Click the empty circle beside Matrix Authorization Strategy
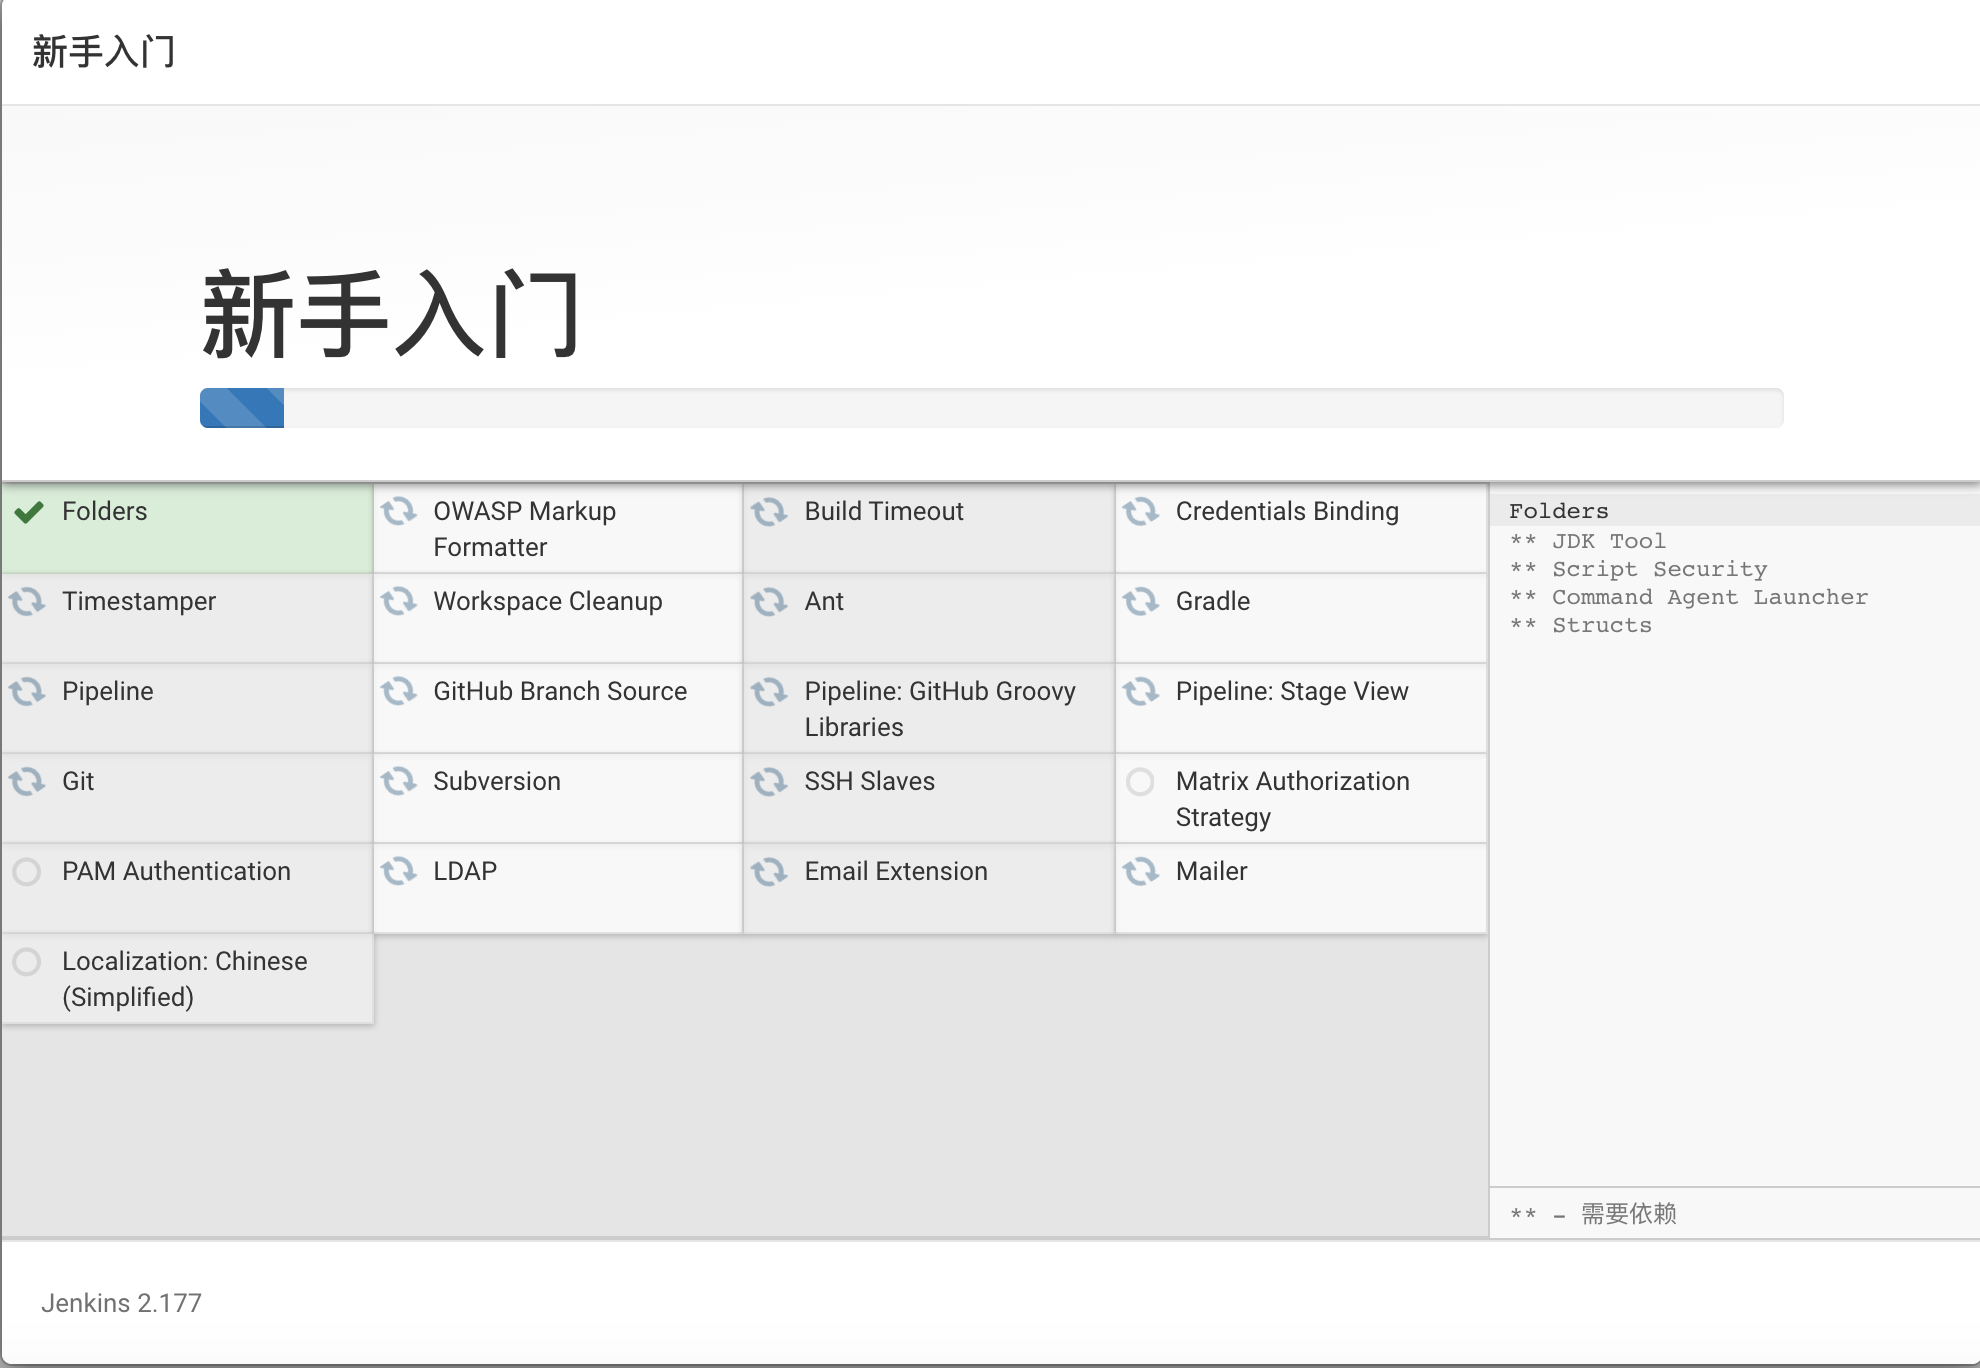The height and width of the screenshot is (1368, 1980). (1140, 782)
